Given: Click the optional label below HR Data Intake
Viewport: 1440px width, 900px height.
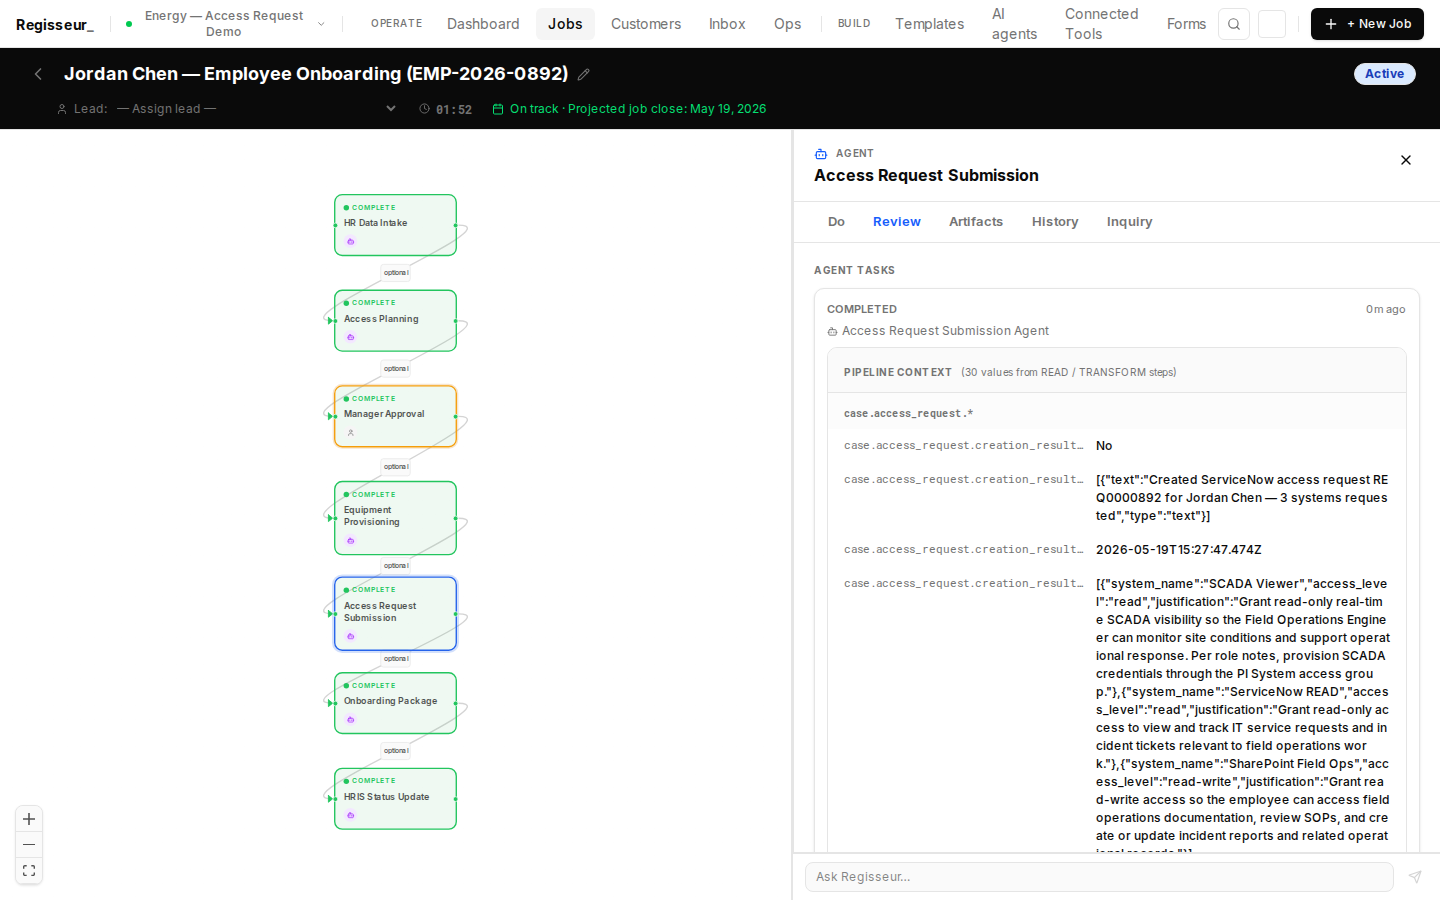Looking at the screenshot, I should point(396,273).
